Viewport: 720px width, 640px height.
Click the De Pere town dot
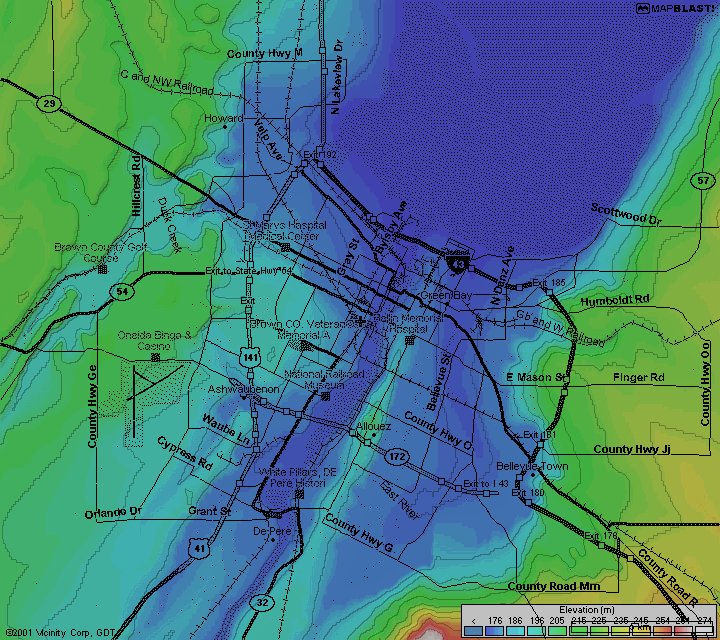pos(273,539)
